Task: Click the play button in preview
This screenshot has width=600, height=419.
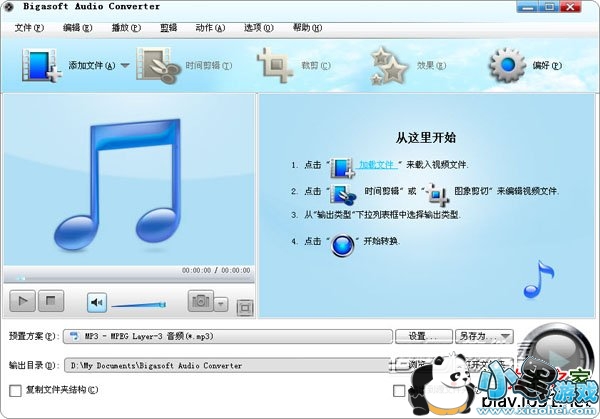Action: (22, 301)
